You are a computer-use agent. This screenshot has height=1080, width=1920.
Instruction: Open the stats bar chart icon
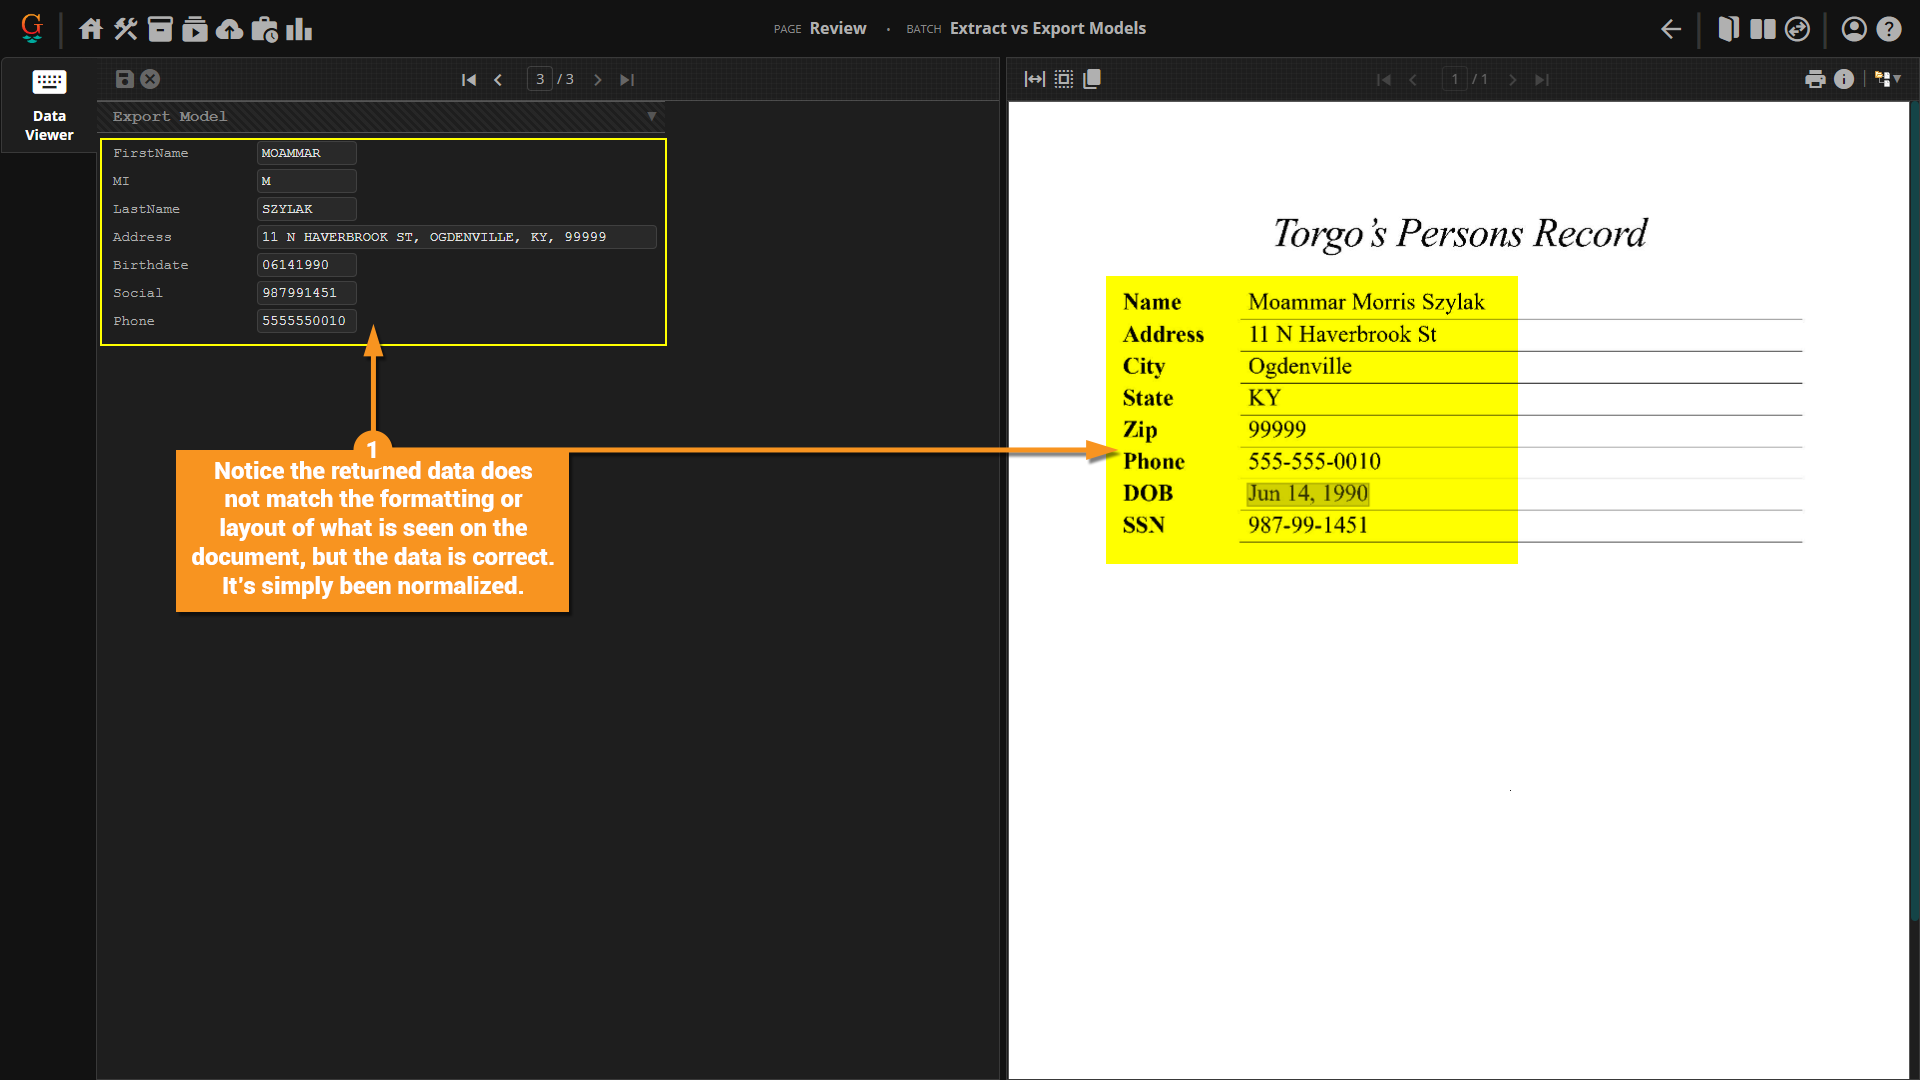[x=299, y=29]
